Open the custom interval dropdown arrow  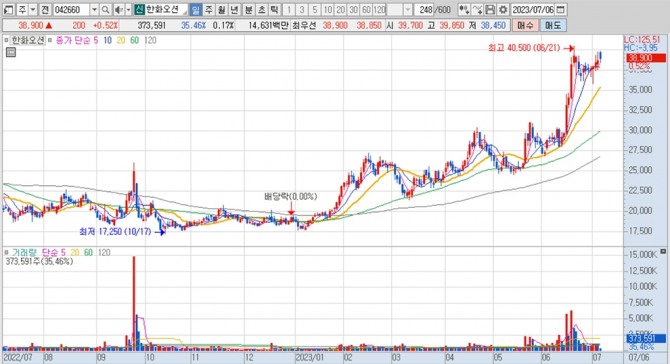(408, 9)
